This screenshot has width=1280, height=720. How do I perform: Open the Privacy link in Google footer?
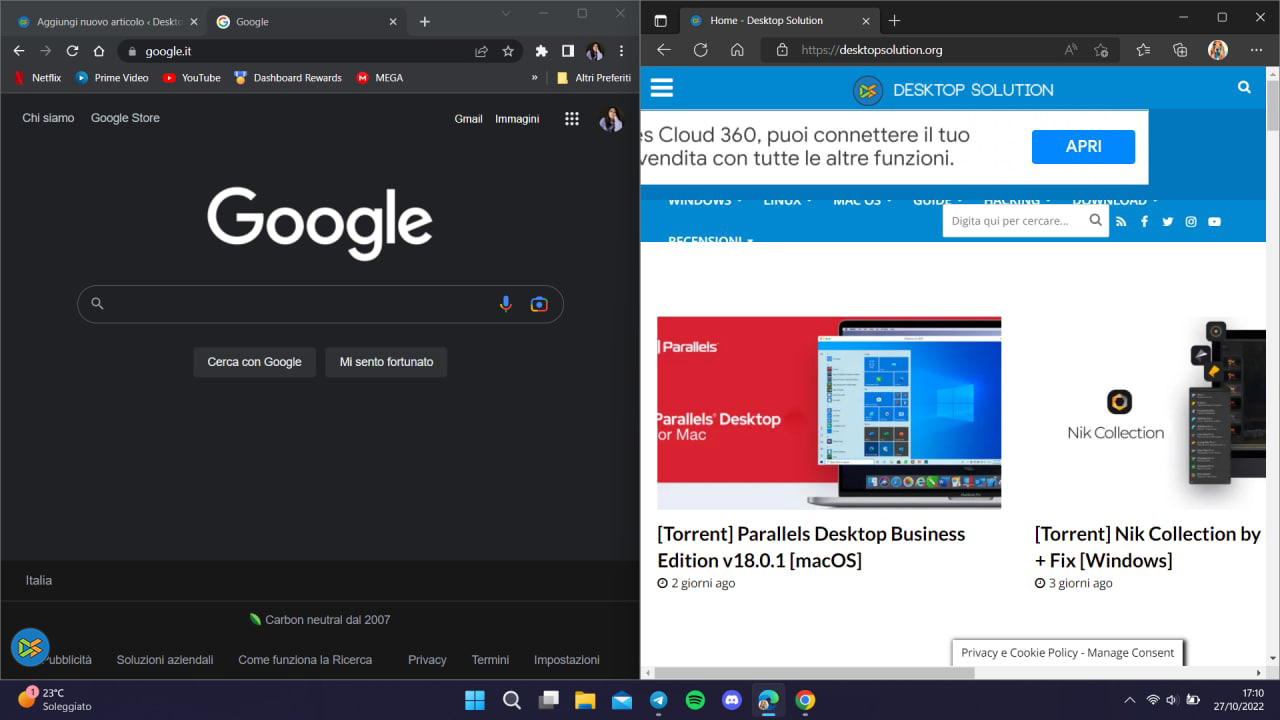point(427,660)
